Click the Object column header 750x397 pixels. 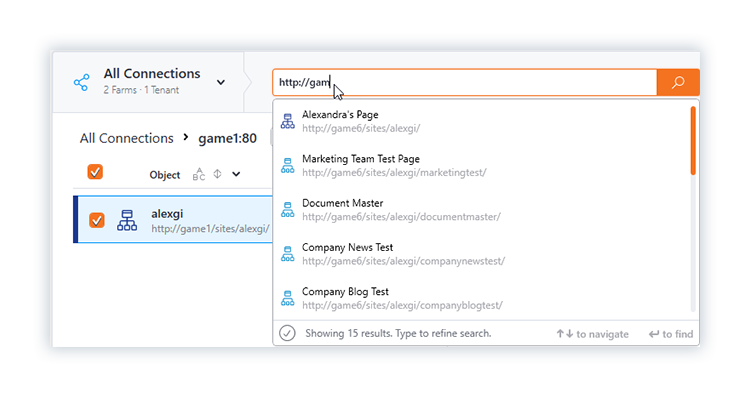165,175
